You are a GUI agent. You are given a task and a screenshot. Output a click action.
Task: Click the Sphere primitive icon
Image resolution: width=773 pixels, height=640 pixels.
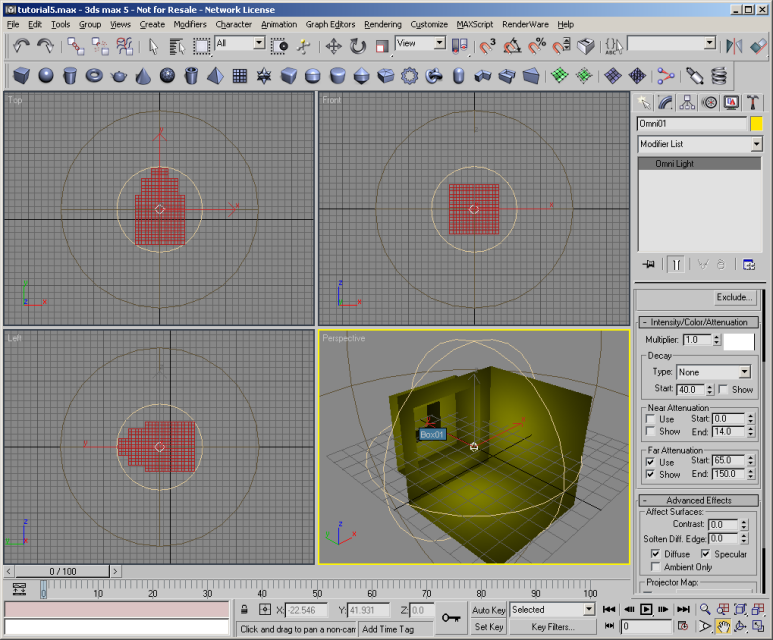[46, 76]
